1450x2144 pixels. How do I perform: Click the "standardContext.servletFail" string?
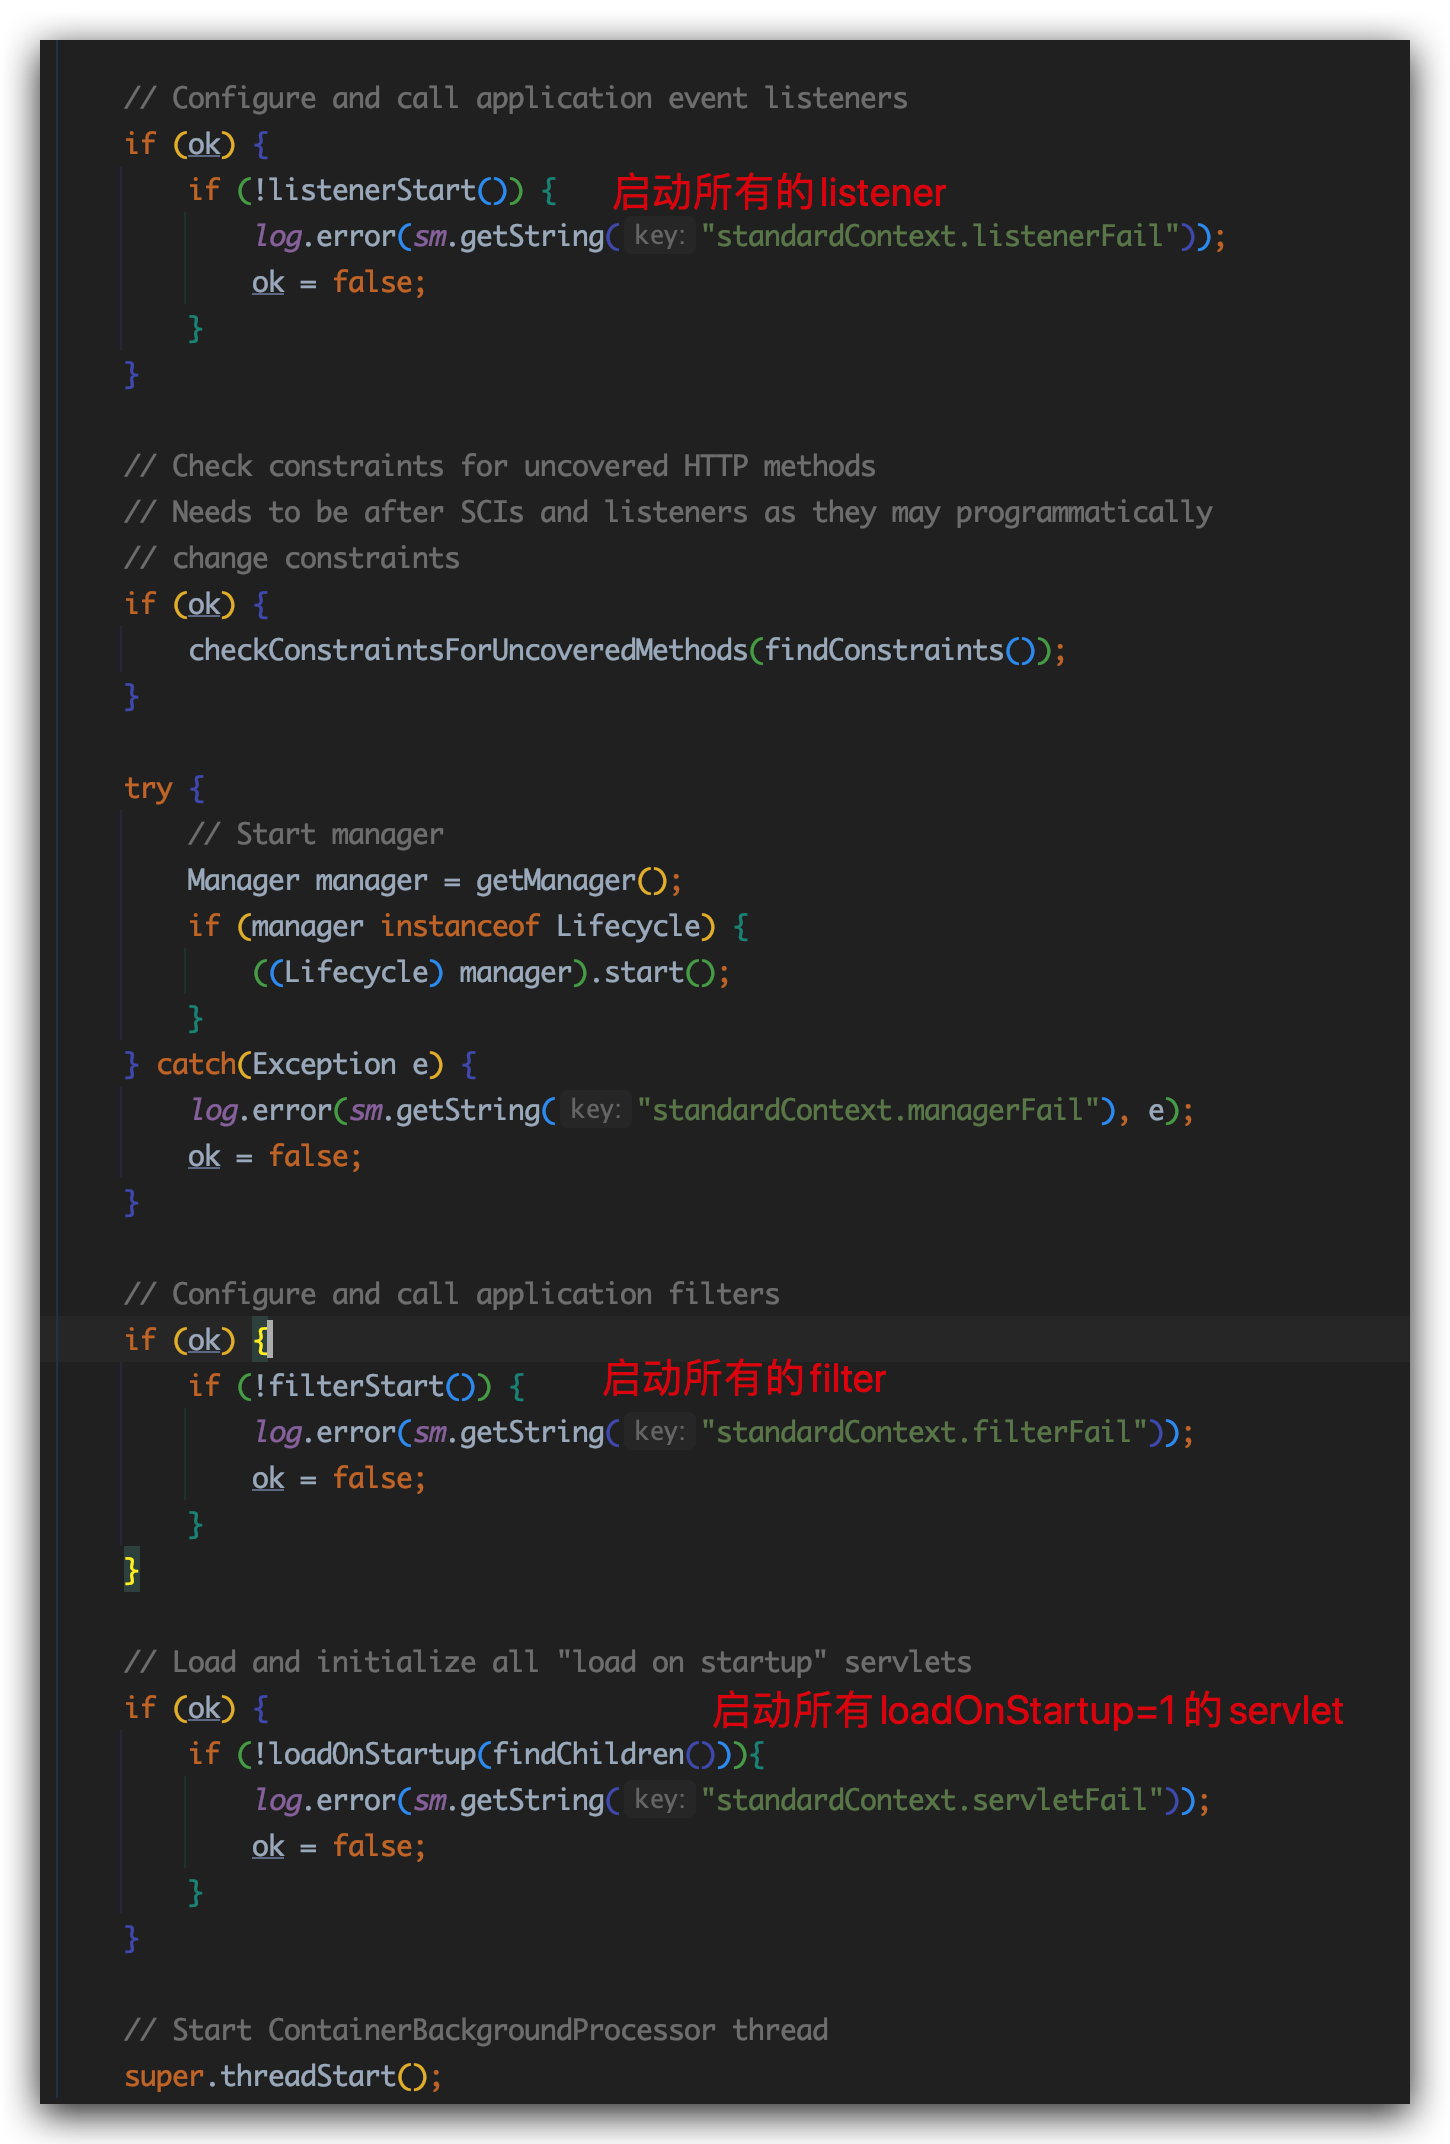point(932,1800)
